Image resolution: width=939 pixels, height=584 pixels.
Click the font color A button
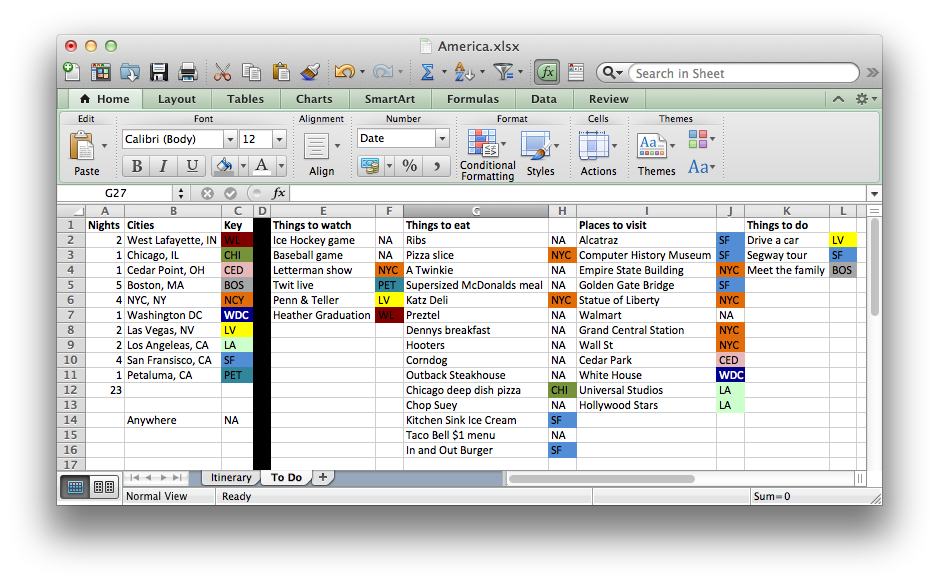tap(262, 166)
